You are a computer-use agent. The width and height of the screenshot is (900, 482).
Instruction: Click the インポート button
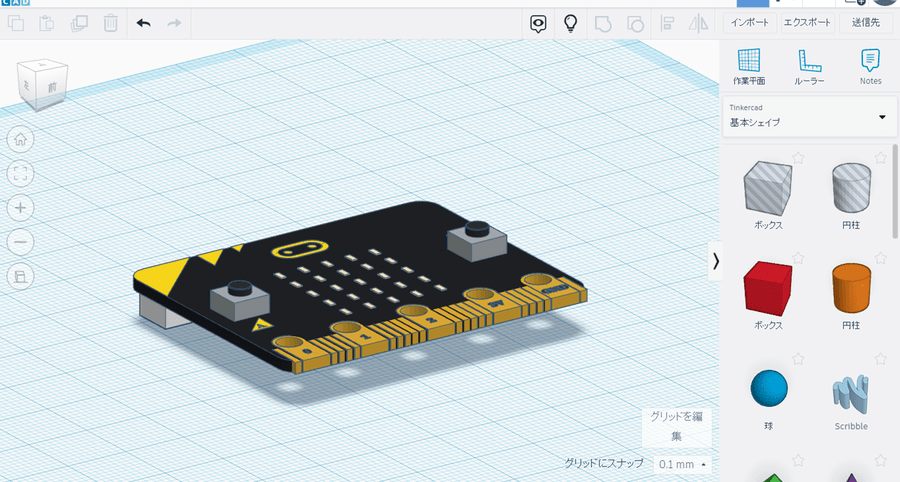click(750, 23)
